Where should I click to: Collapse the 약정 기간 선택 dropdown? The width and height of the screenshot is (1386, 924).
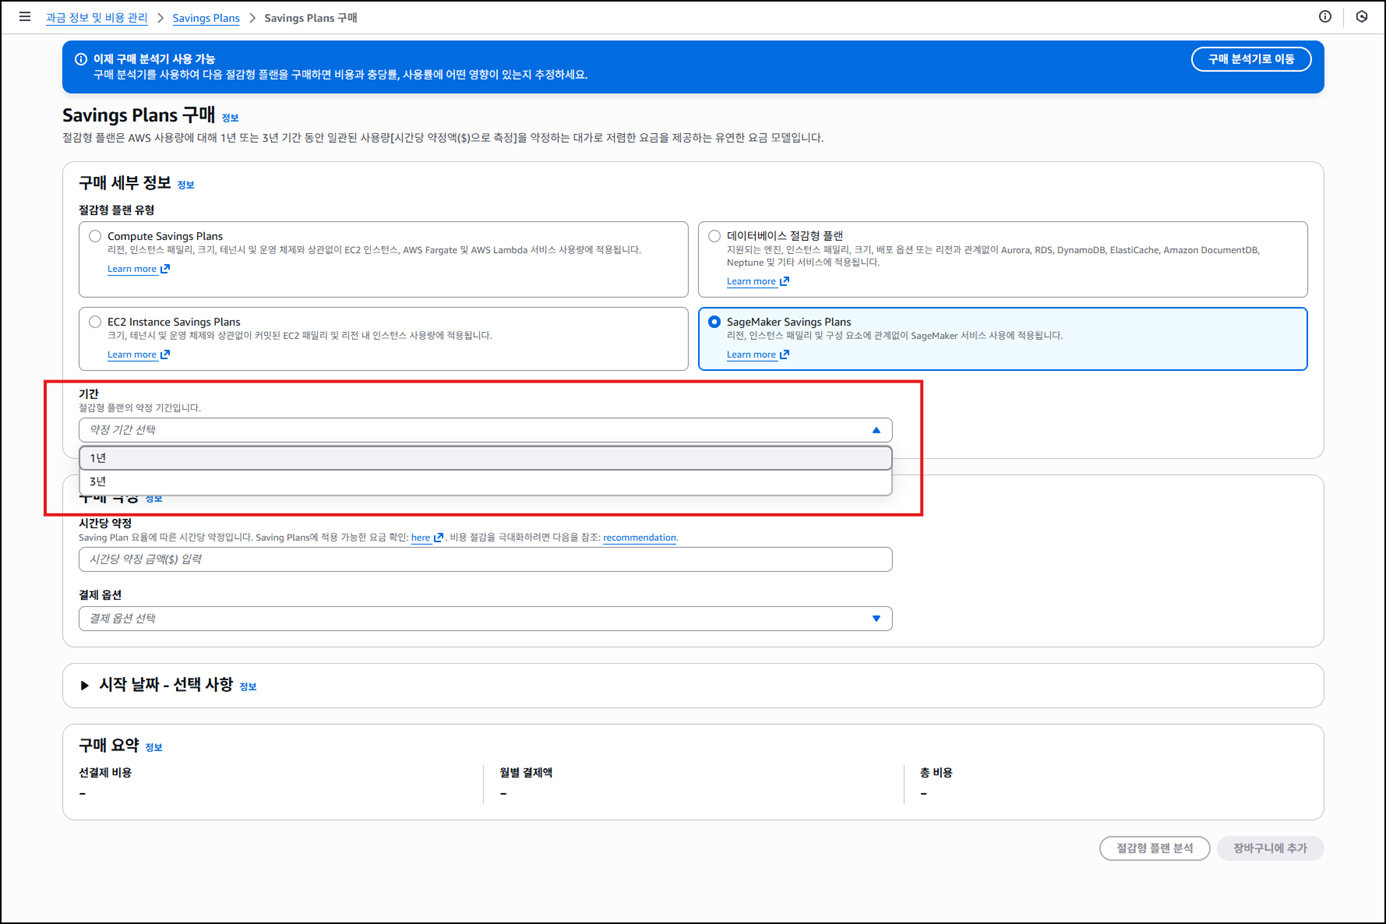pos(876,430)
